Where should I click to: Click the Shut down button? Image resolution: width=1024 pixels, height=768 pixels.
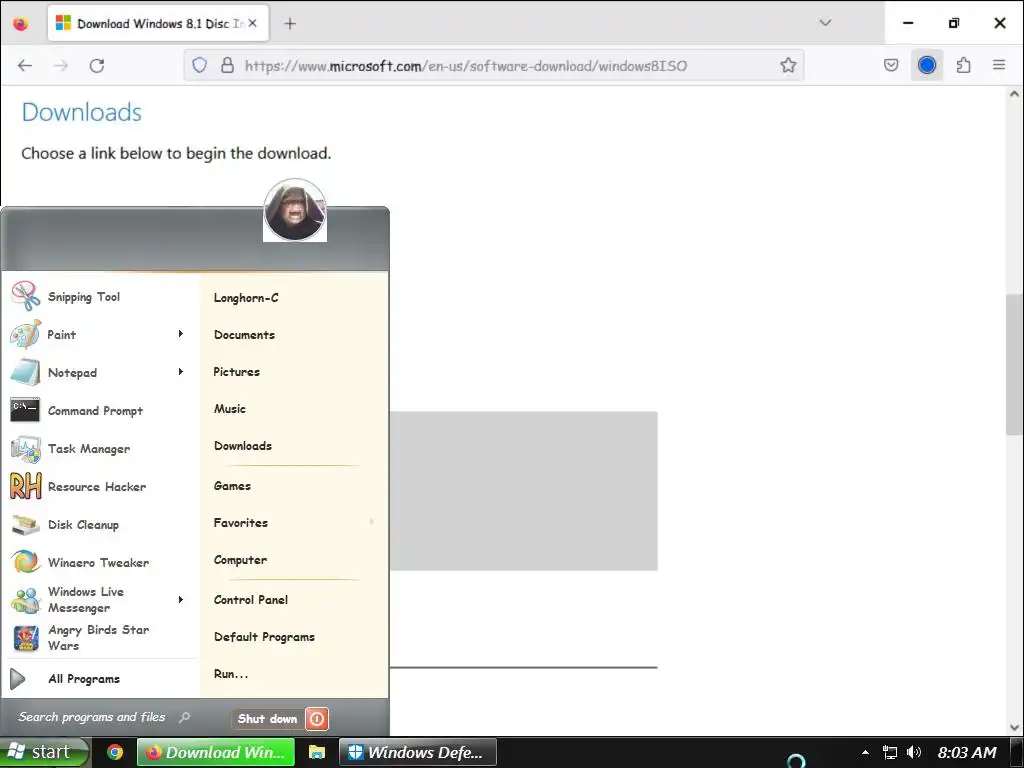(267, 719)
